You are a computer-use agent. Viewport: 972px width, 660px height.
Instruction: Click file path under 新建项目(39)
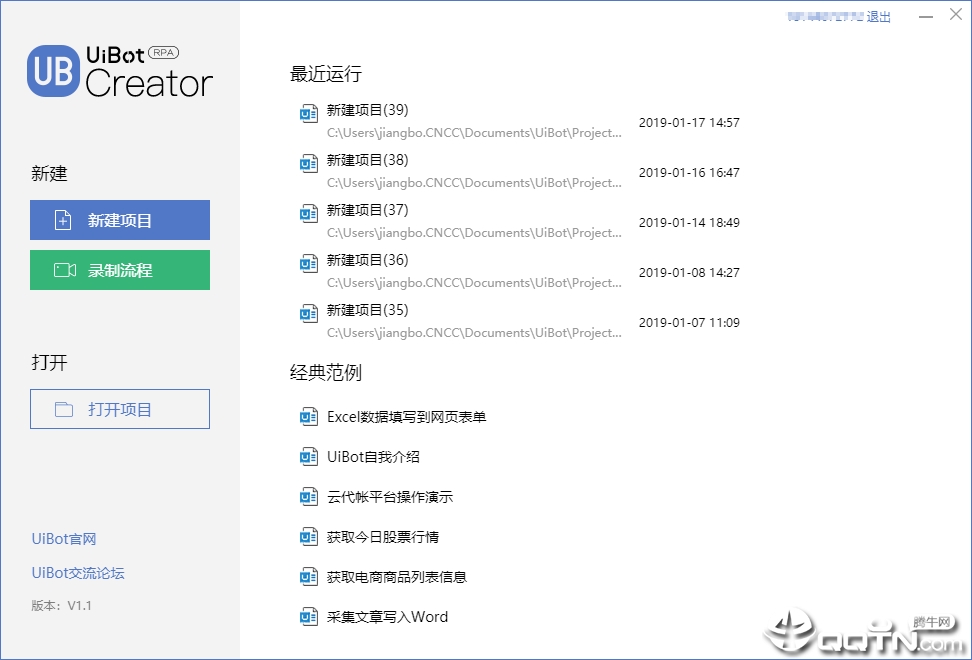point(474,133)
